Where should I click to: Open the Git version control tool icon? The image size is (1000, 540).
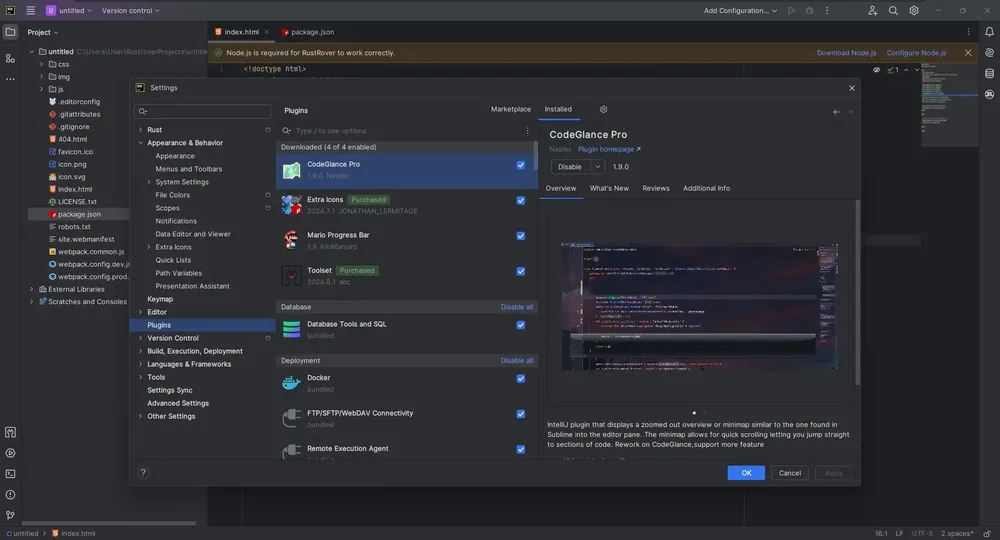10,515
